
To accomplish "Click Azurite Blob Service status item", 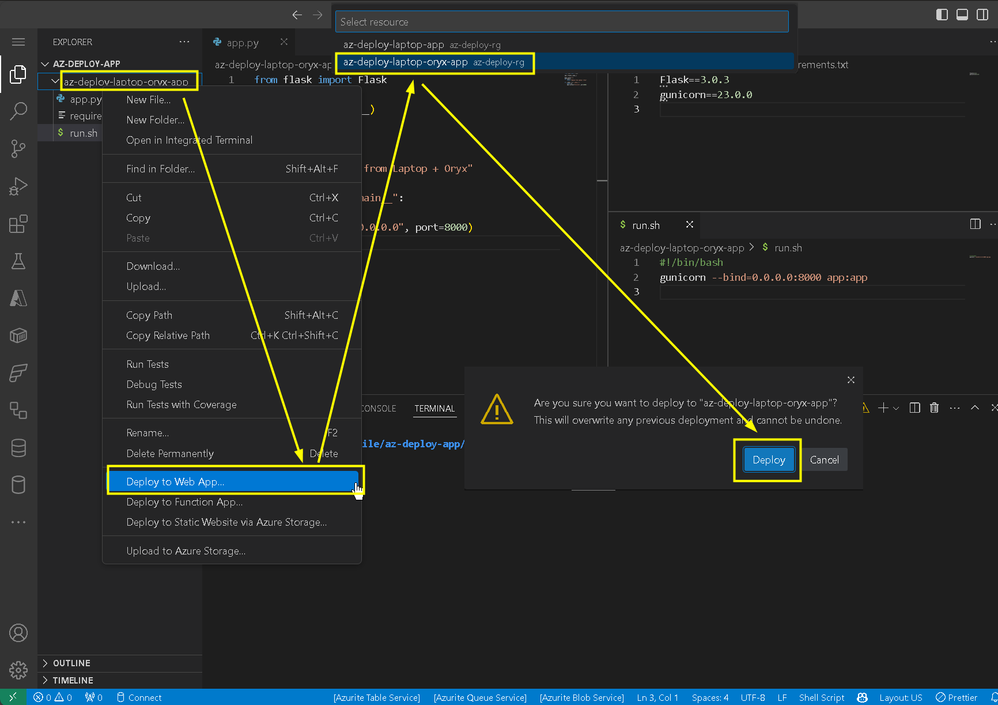I will coord(581,697).
